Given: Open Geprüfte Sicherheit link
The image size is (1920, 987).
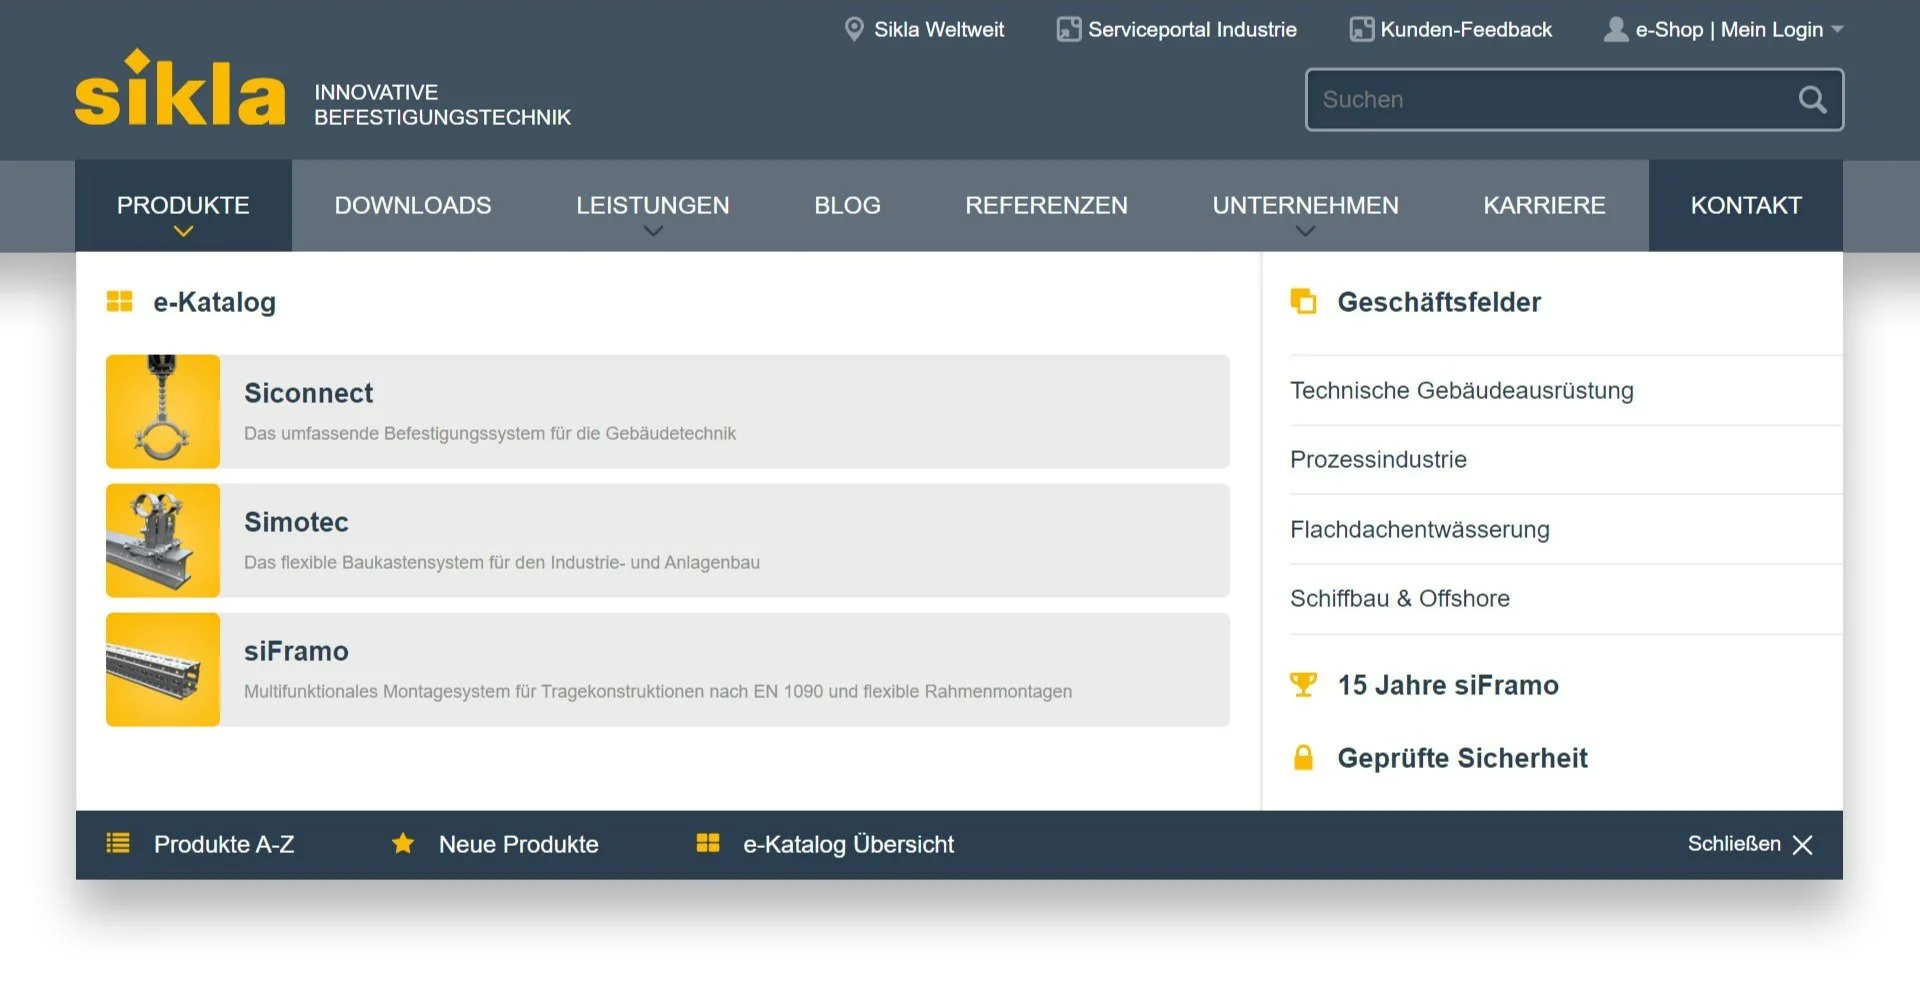Looking at the screenshot, I should (1462, 758).
